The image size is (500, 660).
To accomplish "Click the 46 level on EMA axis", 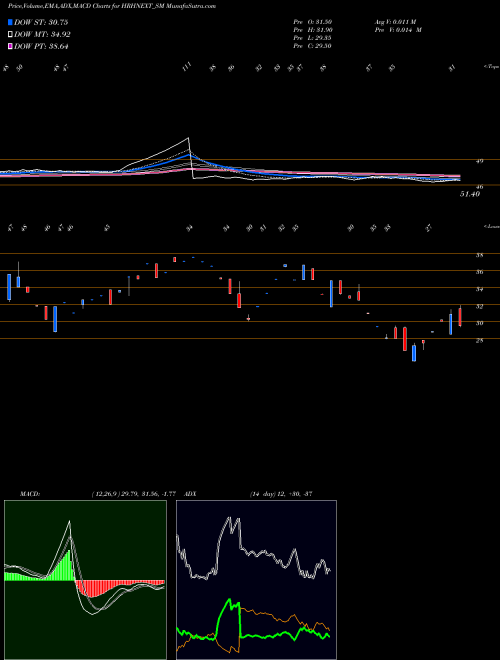I will pos(480,186).
